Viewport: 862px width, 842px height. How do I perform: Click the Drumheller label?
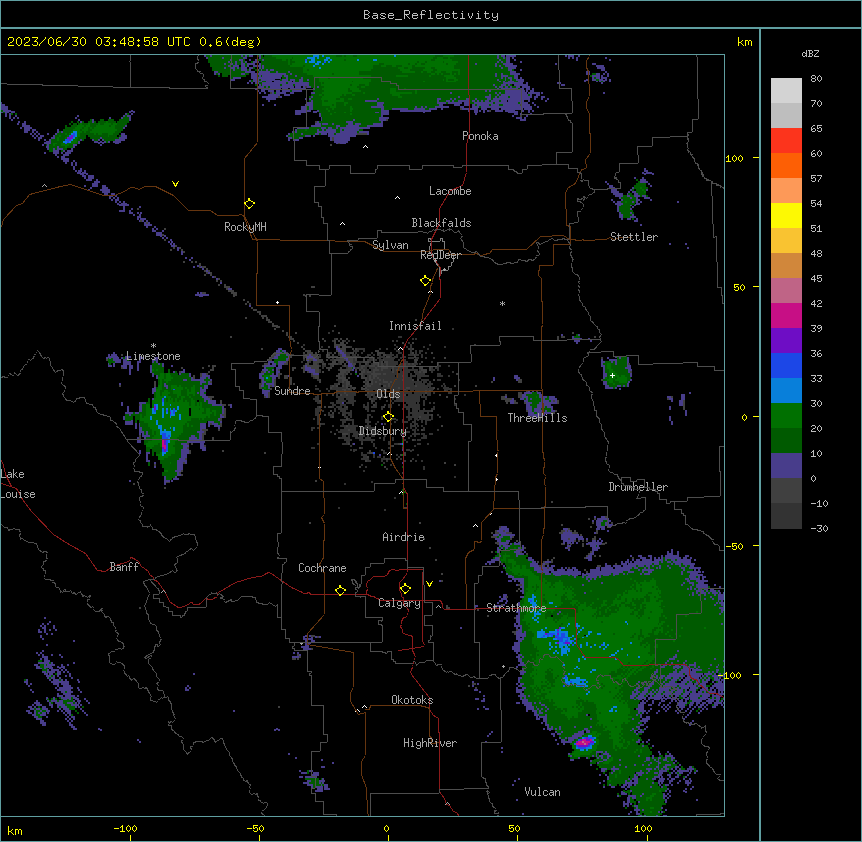pyautogui.click(x=638, y=487)
